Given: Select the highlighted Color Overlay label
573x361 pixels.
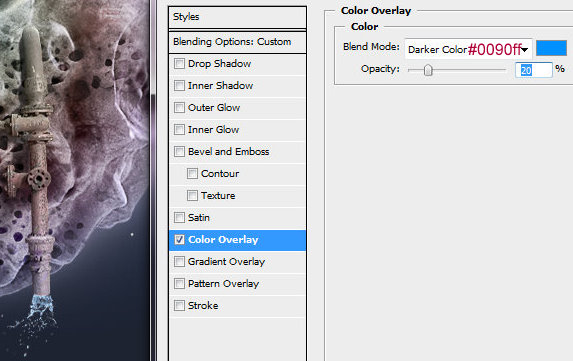Looking at the screenshot, I should coord(223,240).
